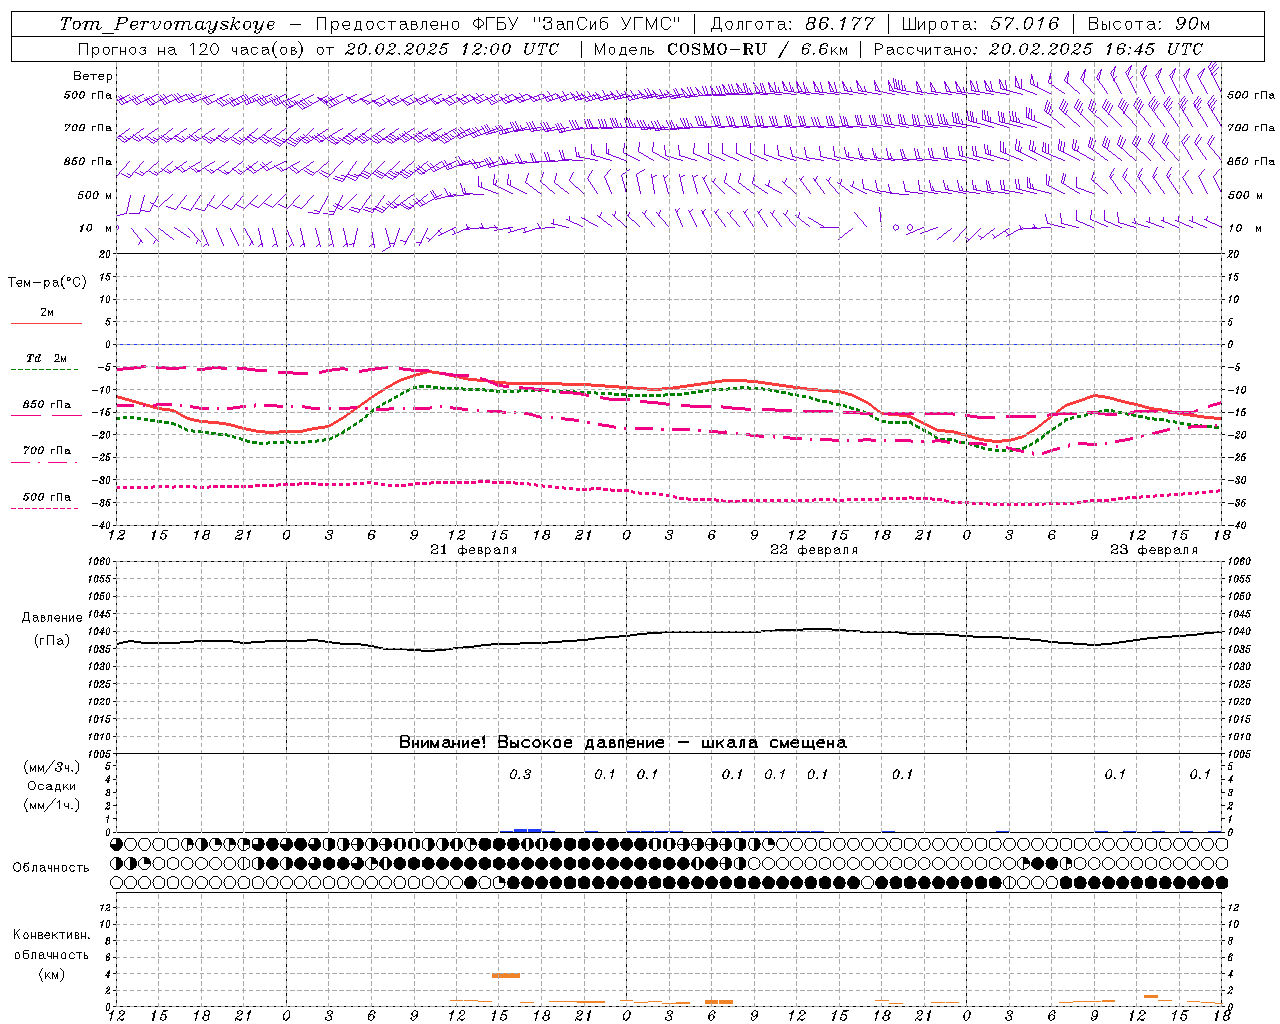Screen dimensions: 1280x1024
Task: Click the '(км)' convective cloud unit label
Action: (51, 974)
